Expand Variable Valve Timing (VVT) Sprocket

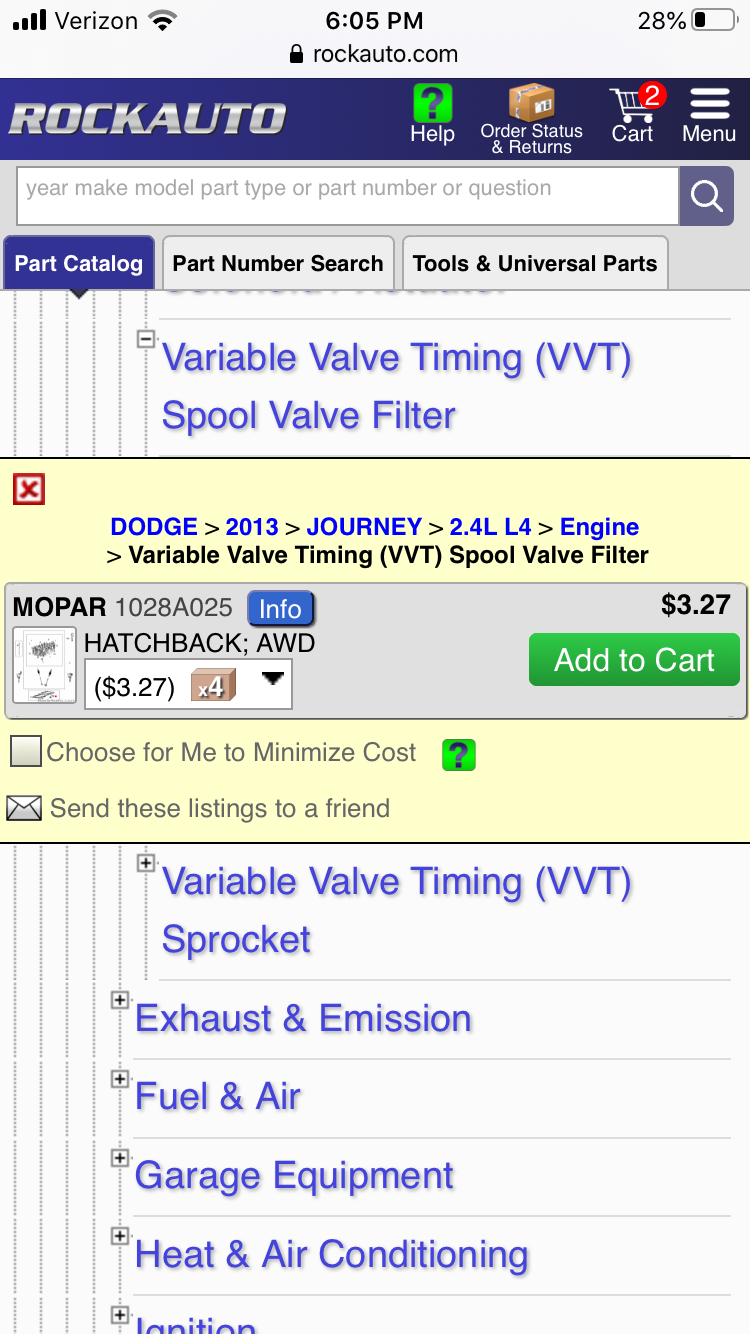tap(146, 862)
